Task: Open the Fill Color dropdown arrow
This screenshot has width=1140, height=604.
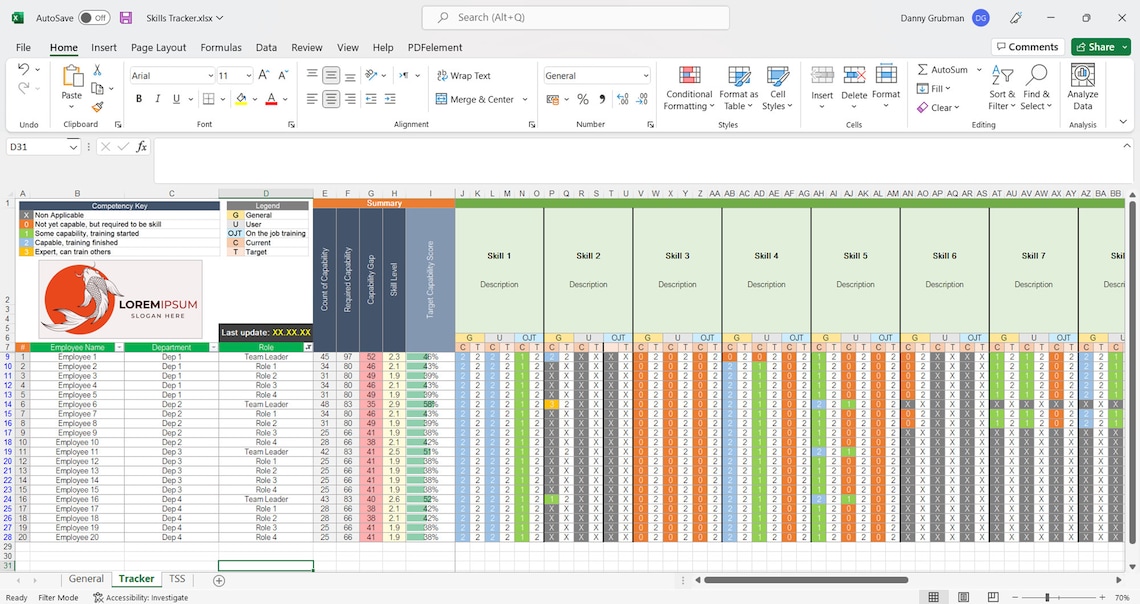Action: (255, 98)
